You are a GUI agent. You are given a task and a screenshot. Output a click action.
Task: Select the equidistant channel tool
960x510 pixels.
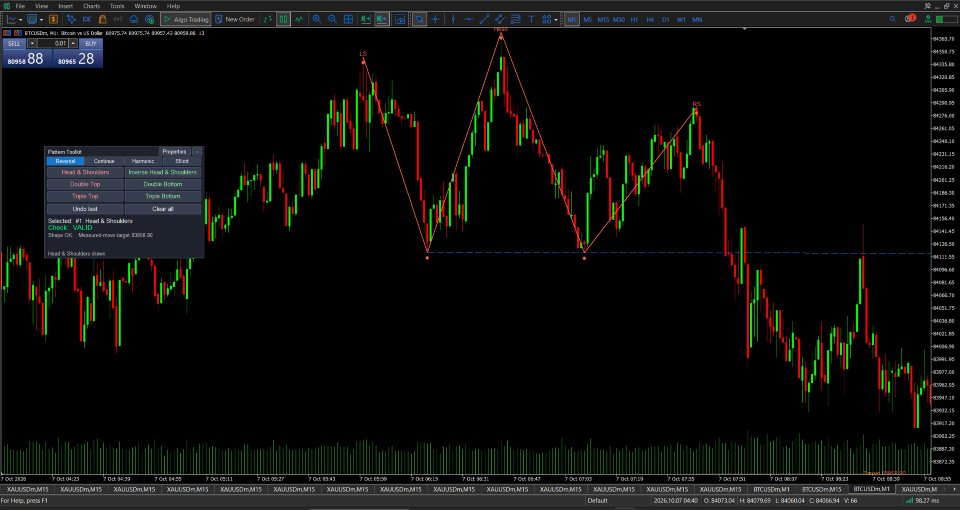[x=500, y=20]
